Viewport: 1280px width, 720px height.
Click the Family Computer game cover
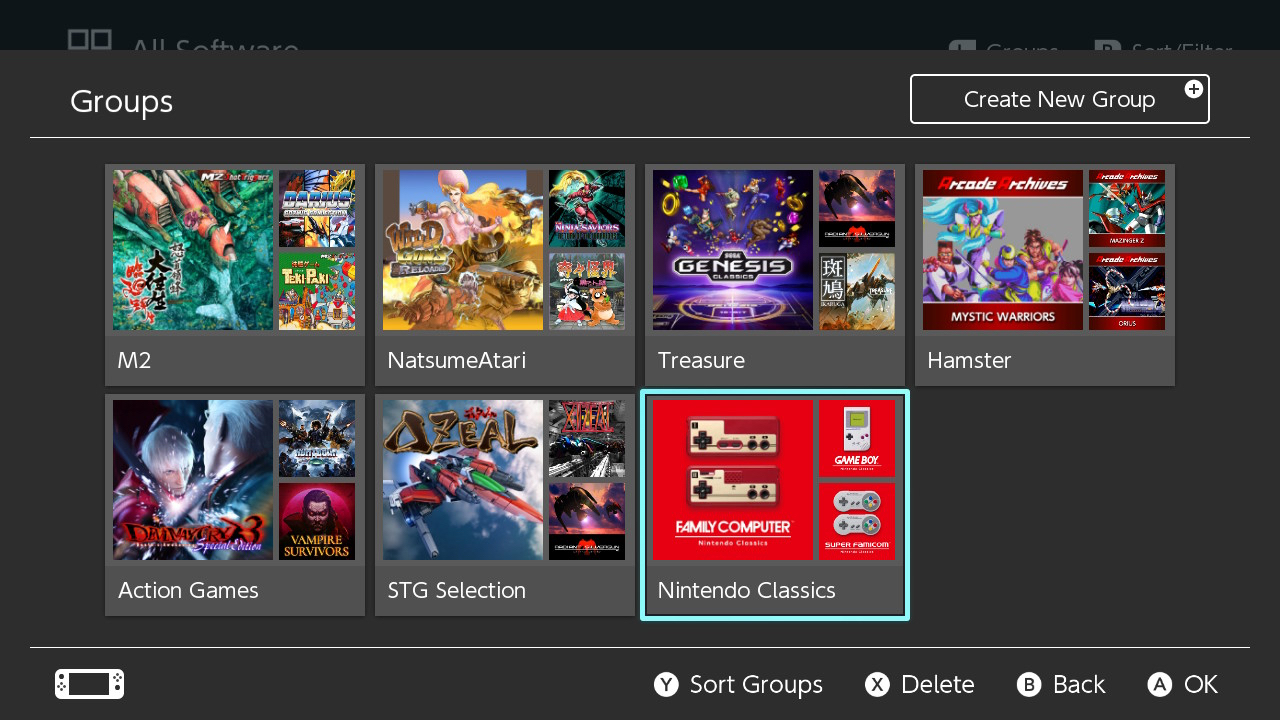point(733,480)
